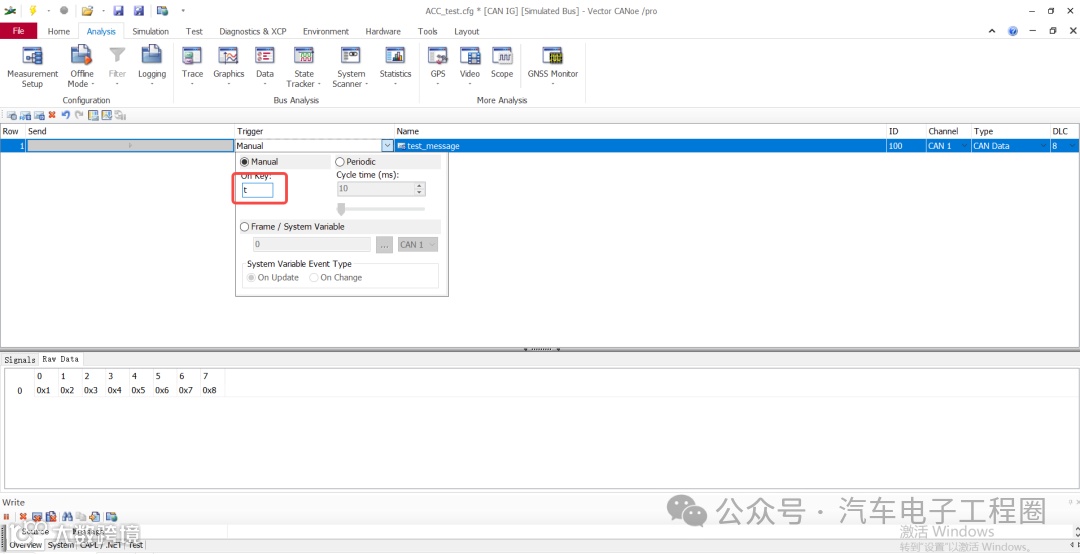Image resolution: width=1080 pixels, height=554 pixels.
Task: Open the CAPL / .NET tab
Action: (101, 545)
